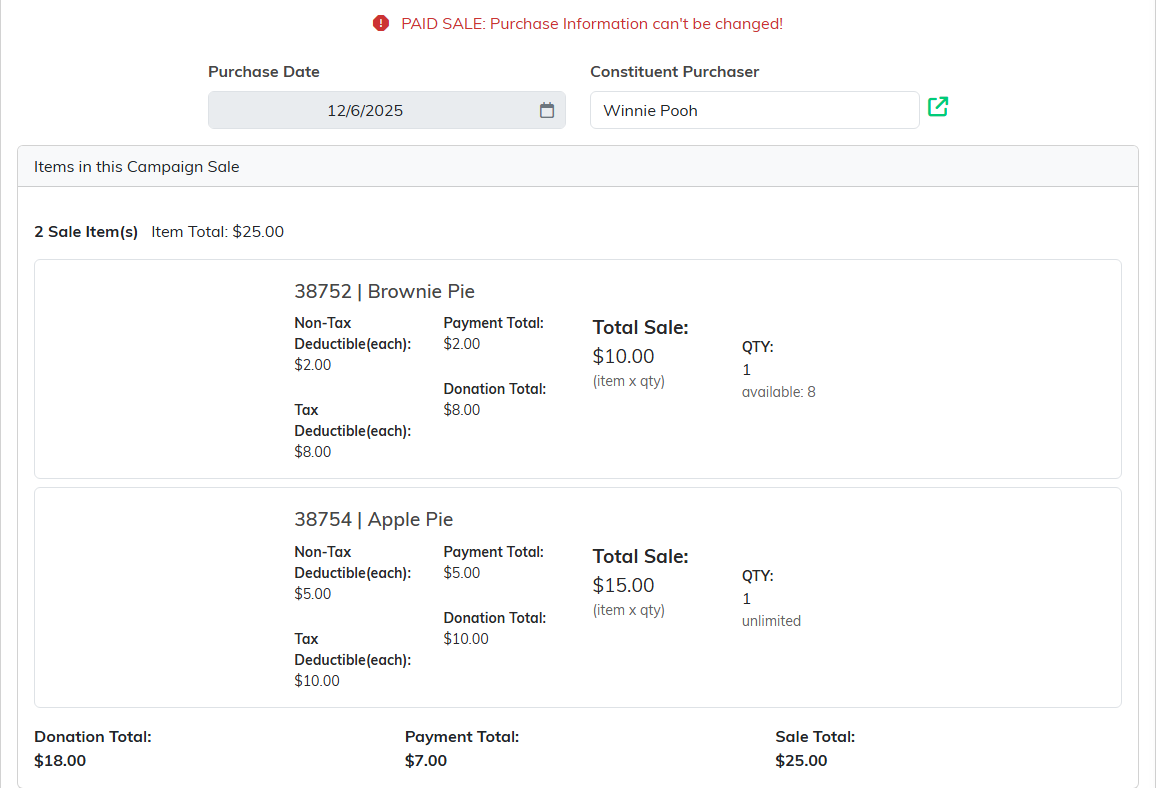Viewport: 1156px width, 788px height.
Task: Click the 38752 | Brownie Pie title
Action: coord(384,291)
